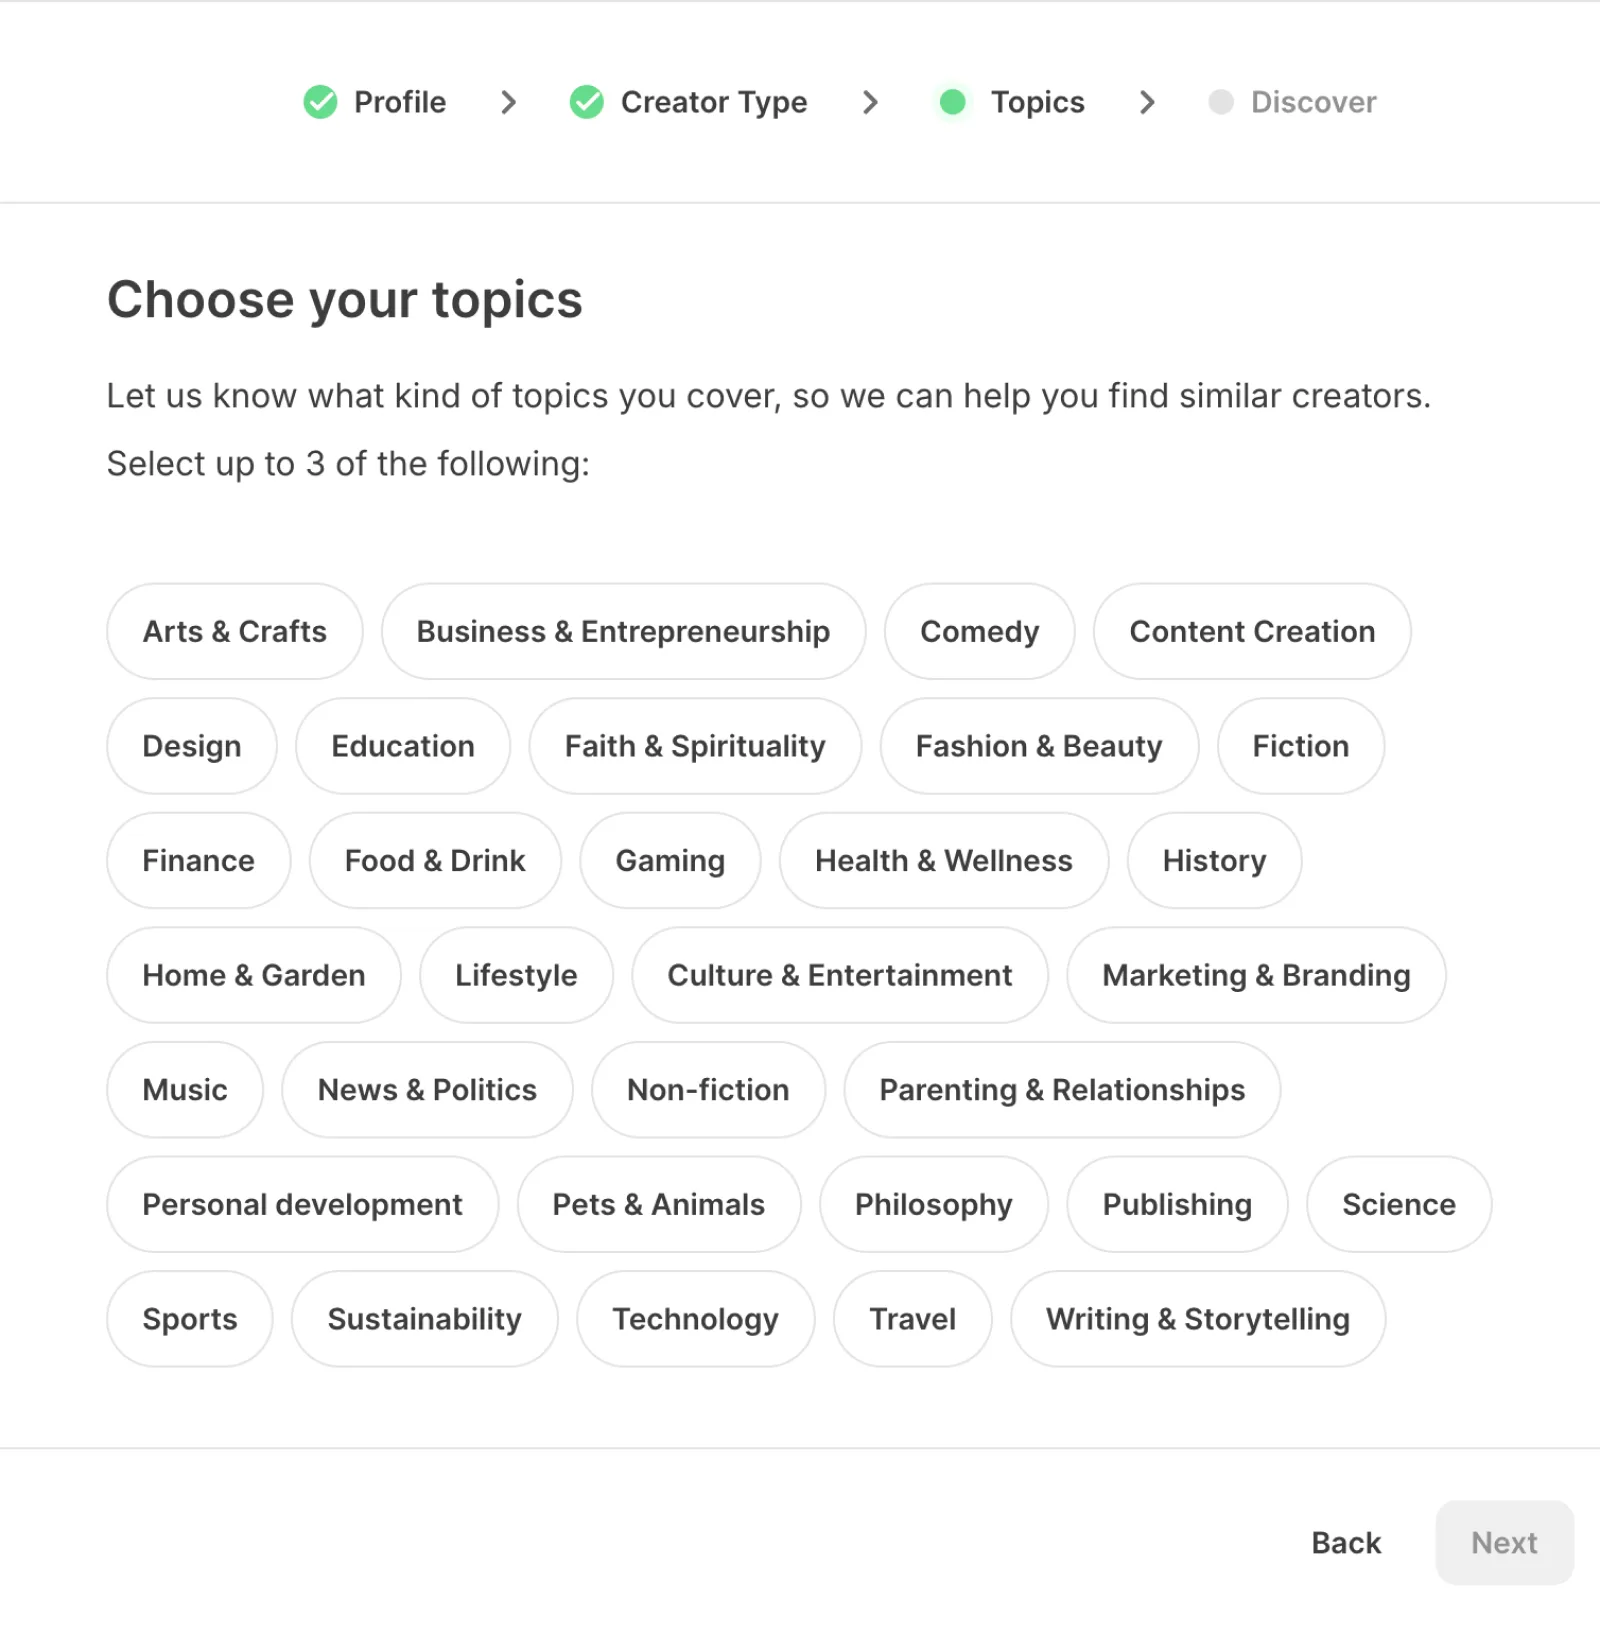Enable the Music topic
Image resolution: width=1600 pixels, height=1632 pixels.
coord(185,1090)
